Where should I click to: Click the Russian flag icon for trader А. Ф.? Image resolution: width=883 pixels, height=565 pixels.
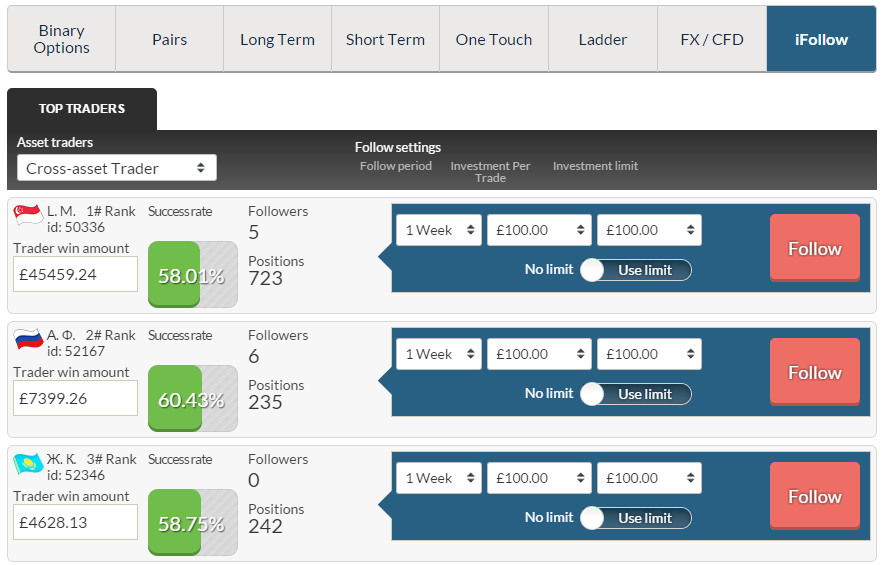[28, 339]
